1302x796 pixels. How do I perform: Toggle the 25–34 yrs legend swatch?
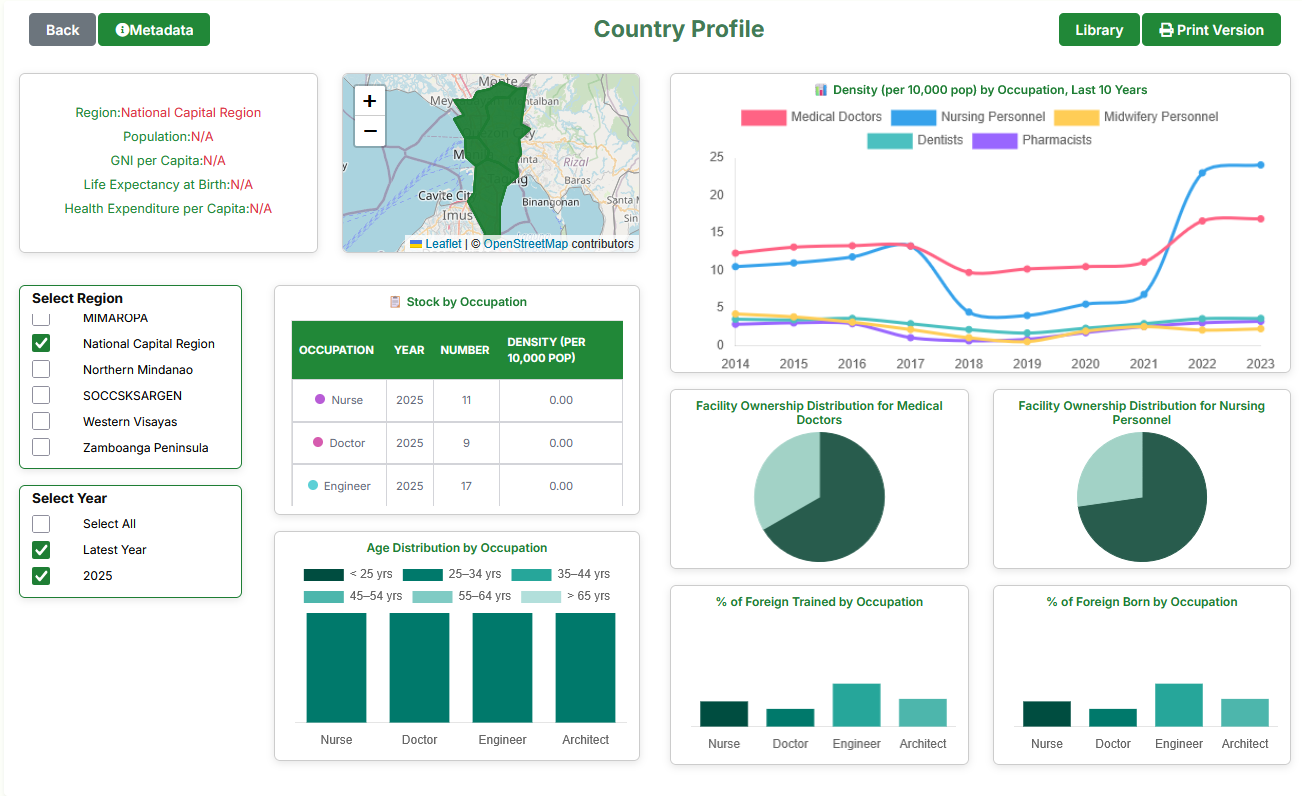pyautogui.click(x=423, y=575)
